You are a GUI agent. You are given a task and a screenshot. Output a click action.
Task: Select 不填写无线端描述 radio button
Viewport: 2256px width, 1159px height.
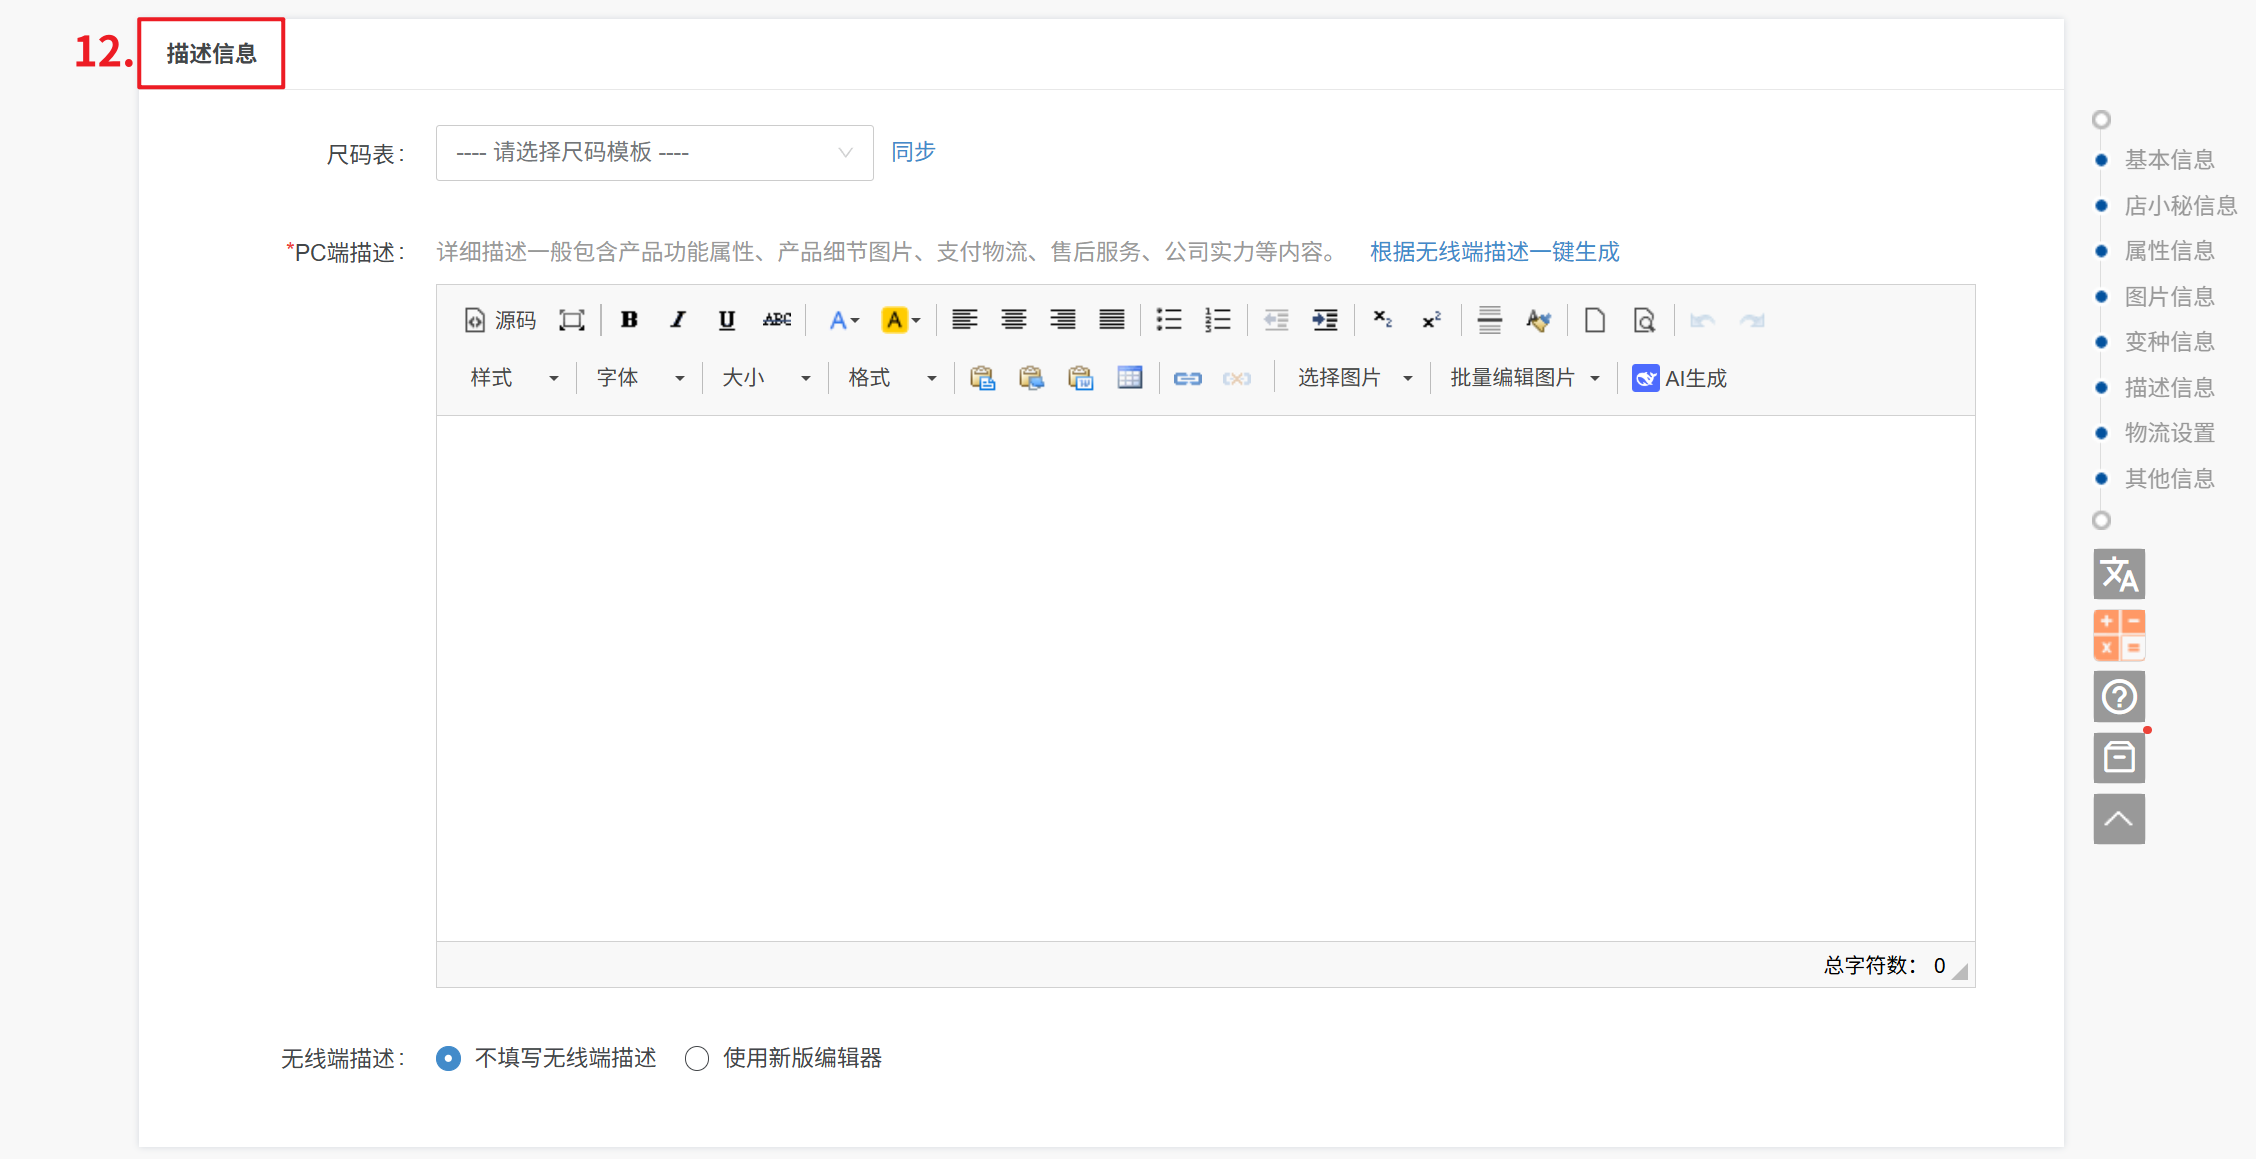(x=449, y=1058)
